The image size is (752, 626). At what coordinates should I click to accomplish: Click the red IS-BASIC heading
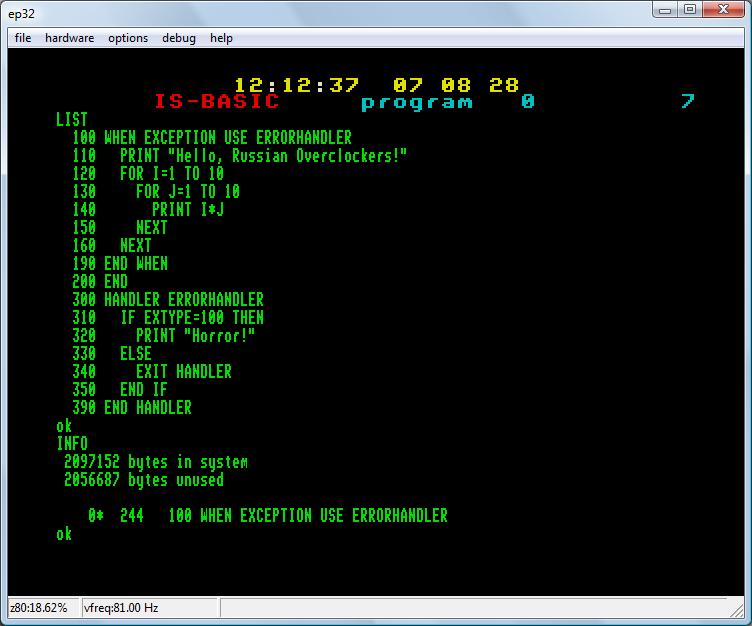[216, 101]
